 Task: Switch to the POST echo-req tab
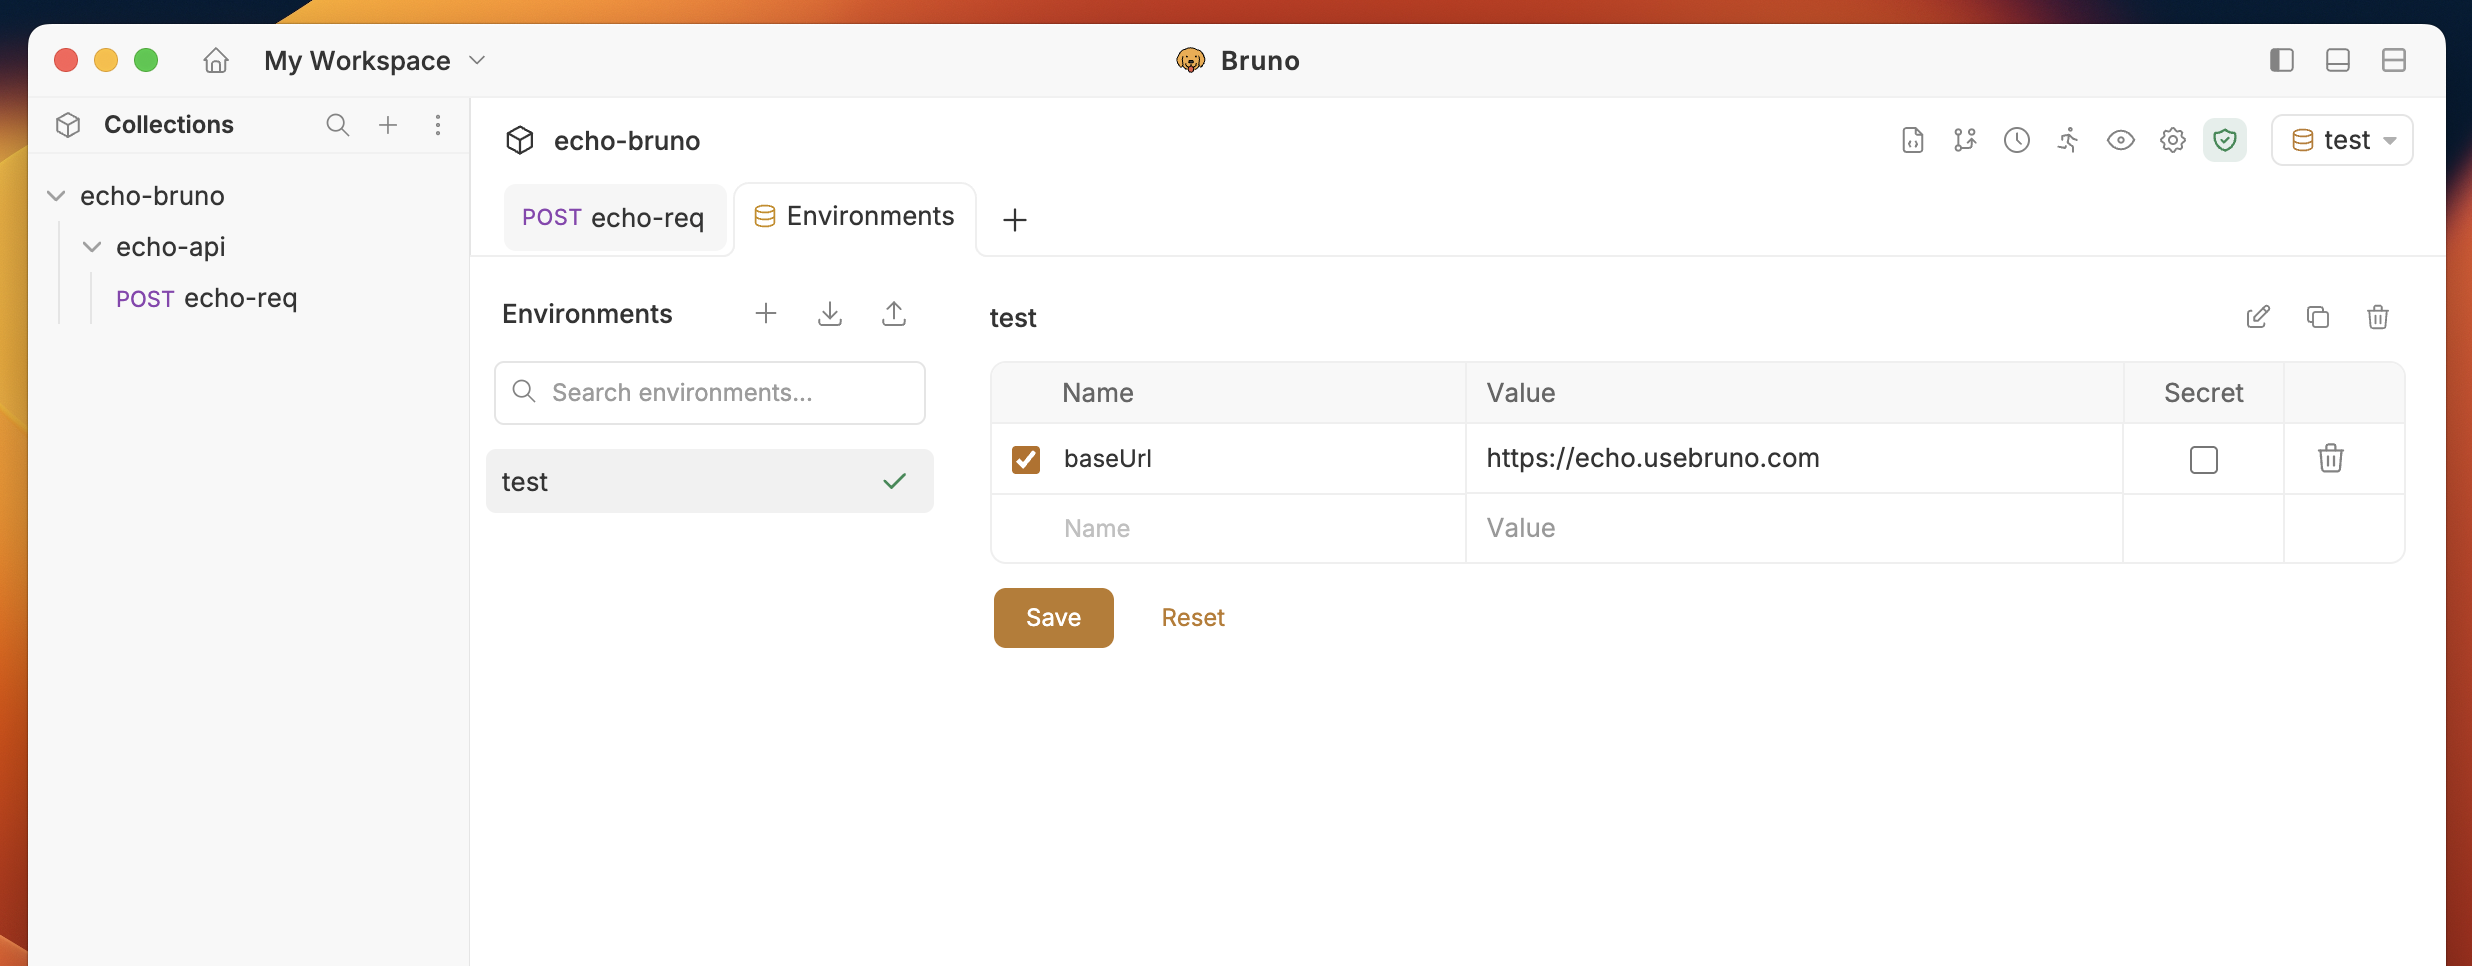pyautogui.click(x=614, y=217)
